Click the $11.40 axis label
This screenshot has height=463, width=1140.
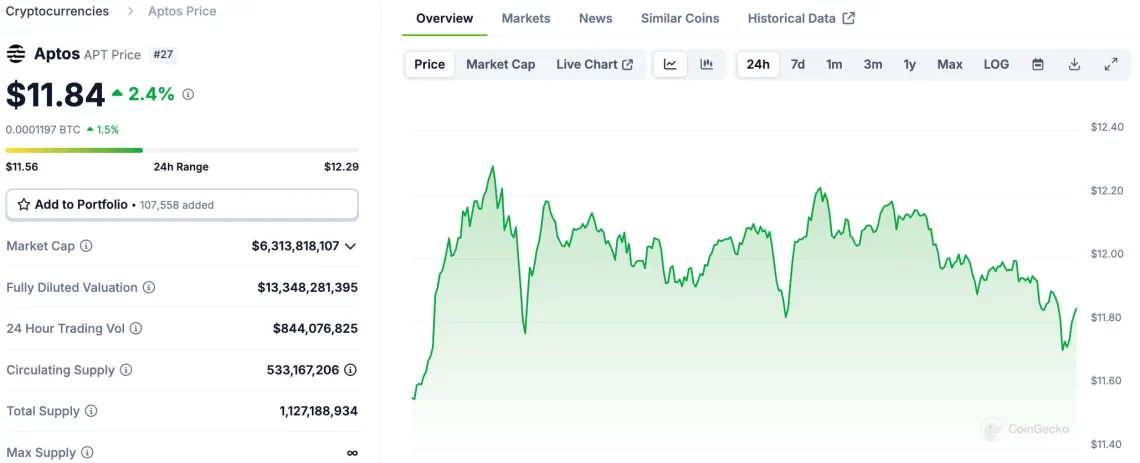1107,444
